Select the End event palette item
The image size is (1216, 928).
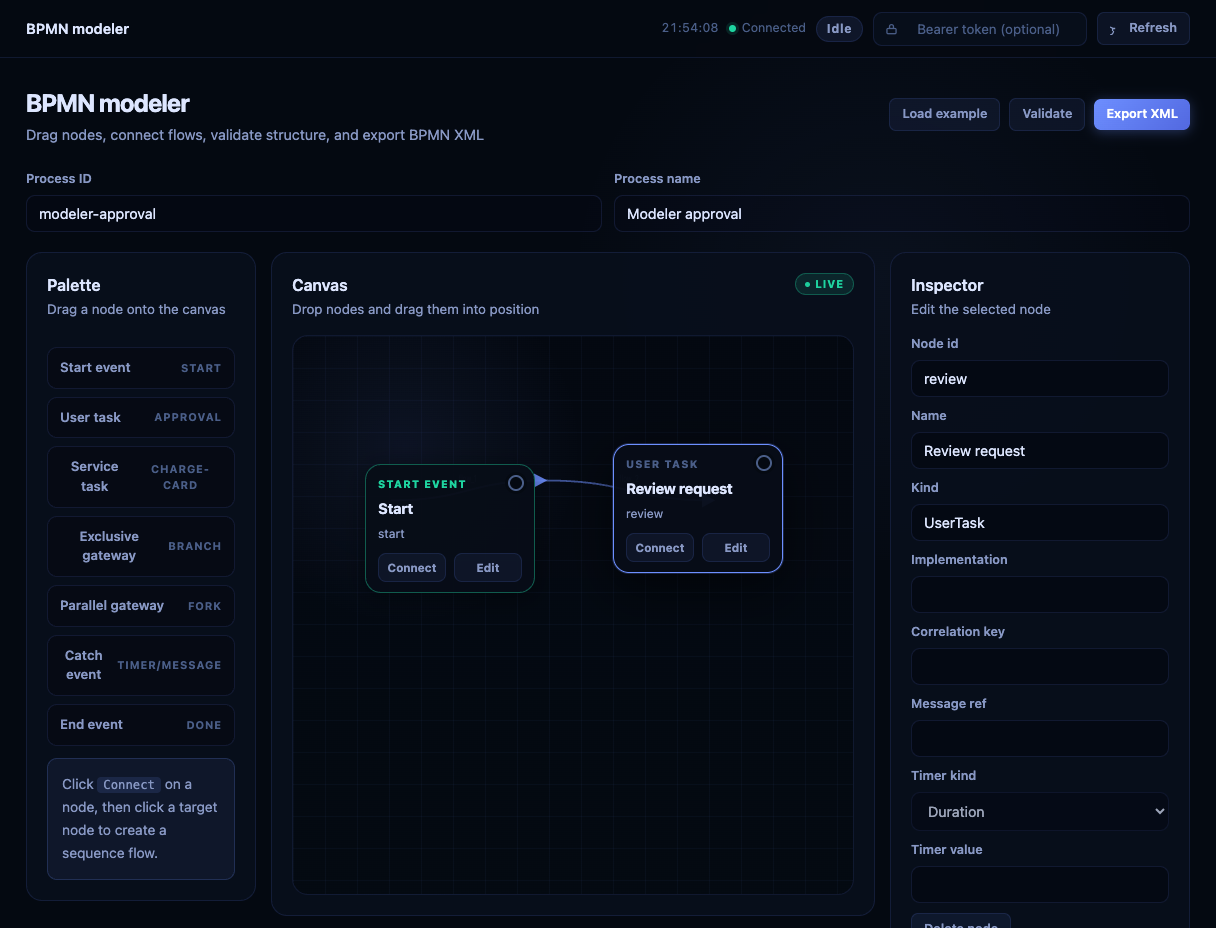(x=141, y=725)
